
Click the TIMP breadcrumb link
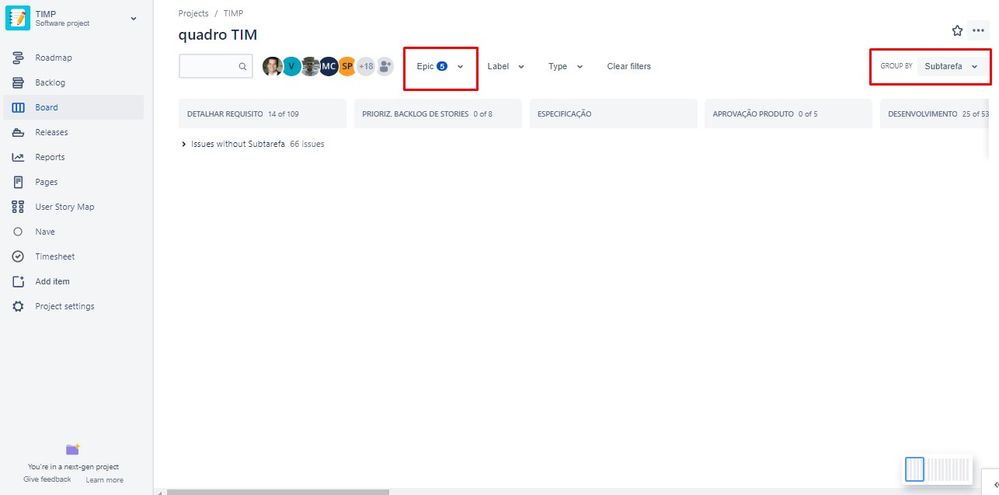(233, 13)
